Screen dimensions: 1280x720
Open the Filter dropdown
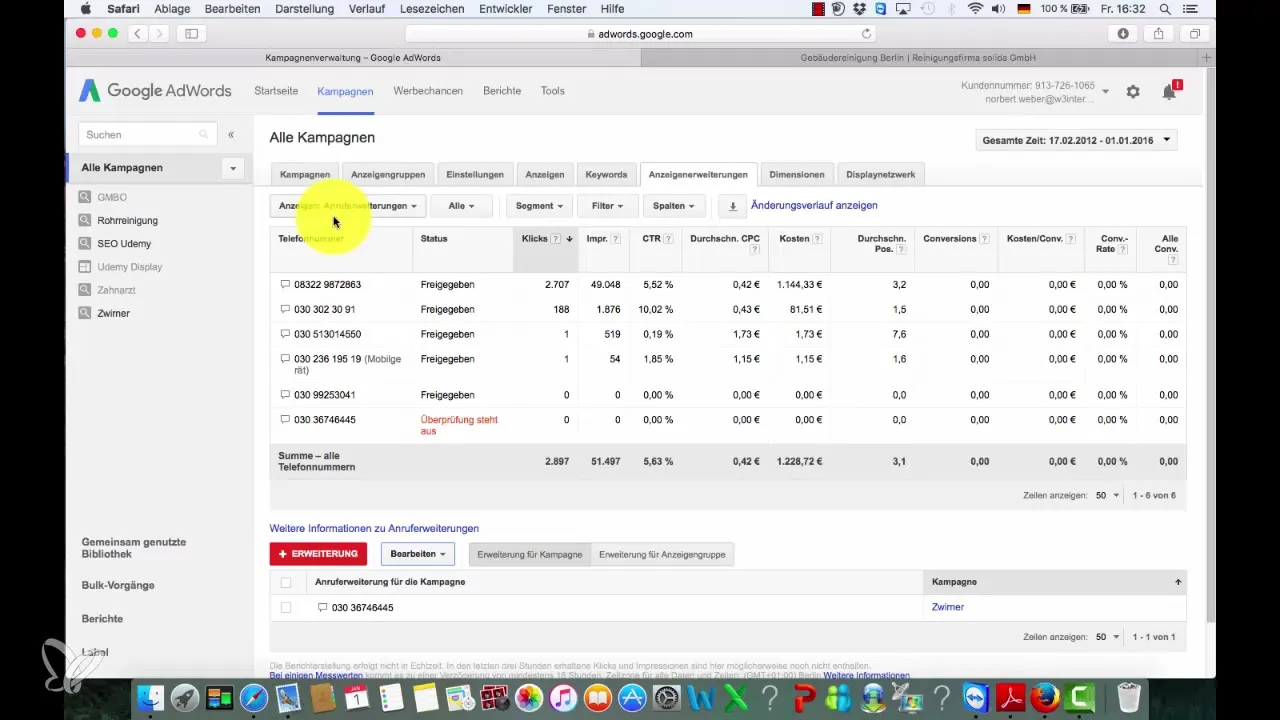pyautogui.click(x=607, y=206)
